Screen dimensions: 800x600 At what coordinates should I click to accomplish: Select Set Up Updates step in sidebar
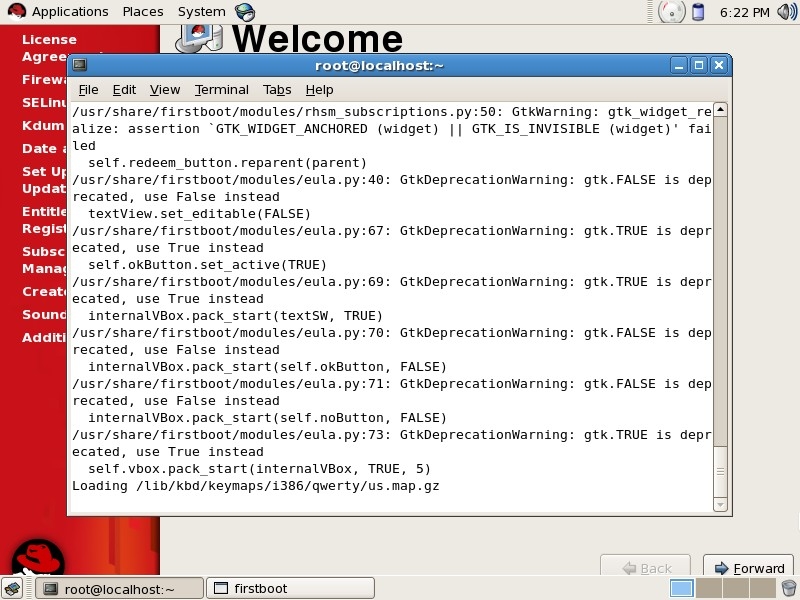click(44, 180)
